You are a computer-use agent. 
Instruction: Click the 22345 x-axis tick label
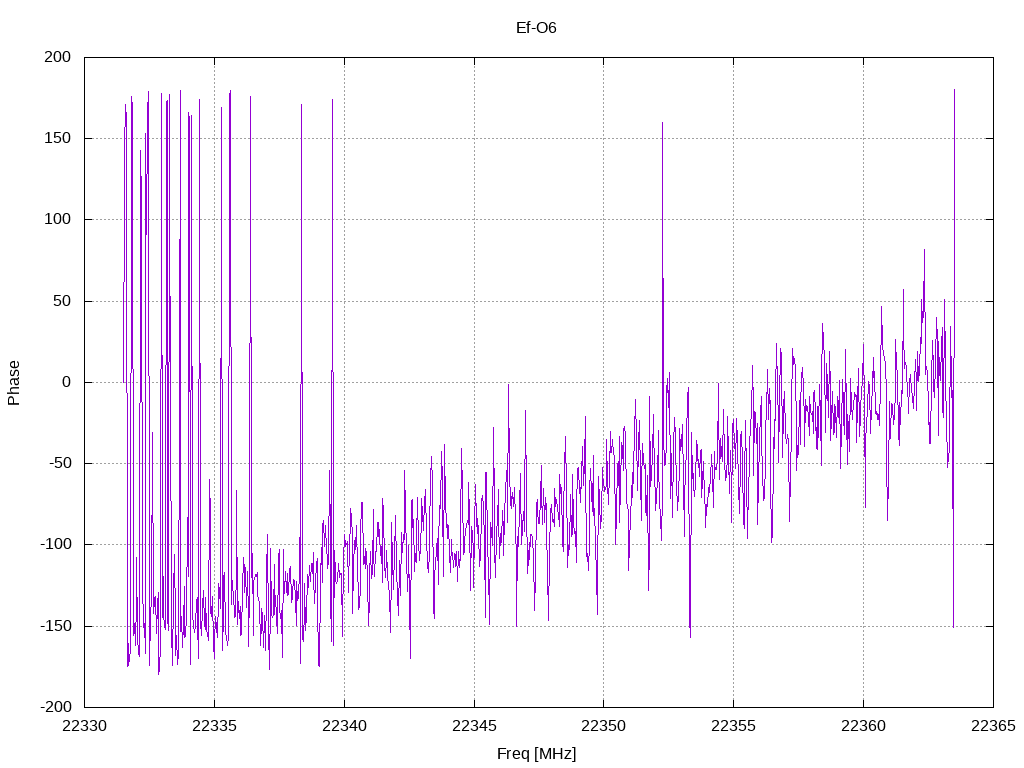pyautogui.click(x=474, y=726)
